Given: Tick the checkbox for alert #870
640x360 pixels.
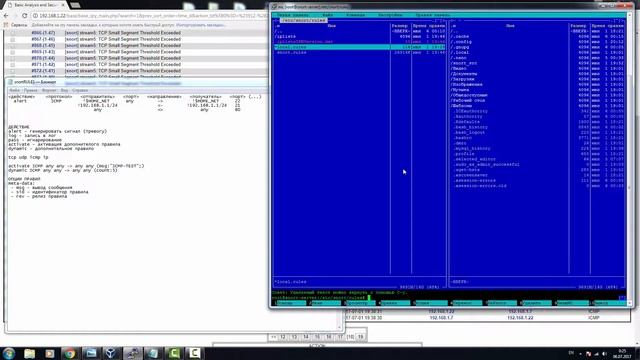Looking at the screenshot, I should [13, 58].
